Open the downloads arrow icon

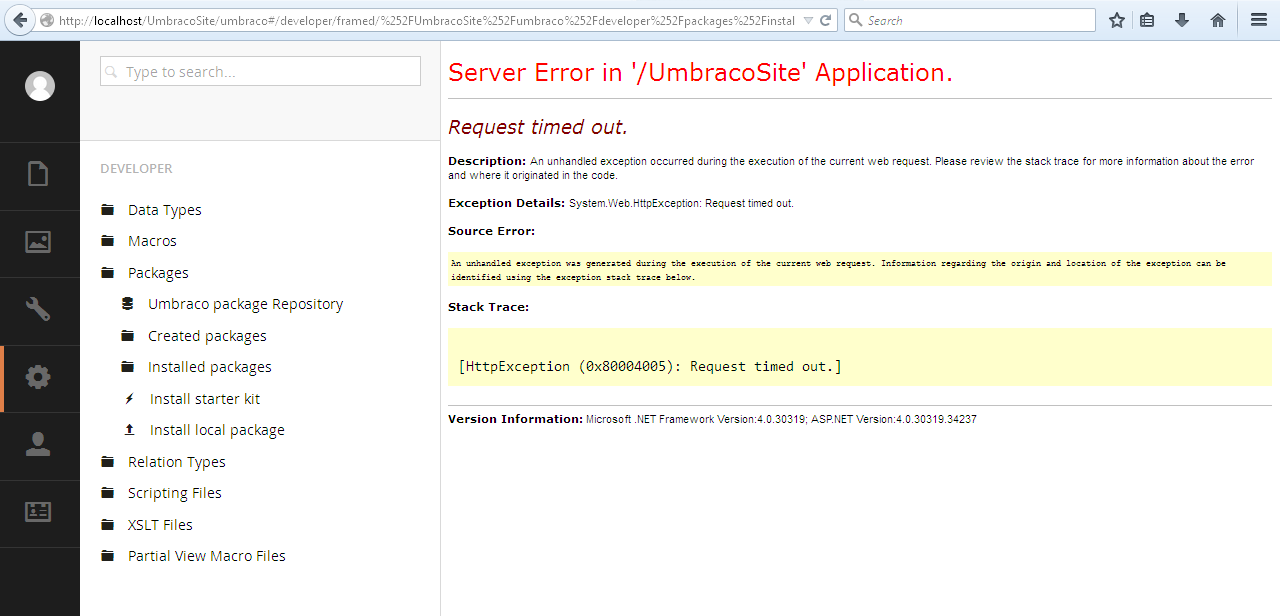(x=1182, y=20)
